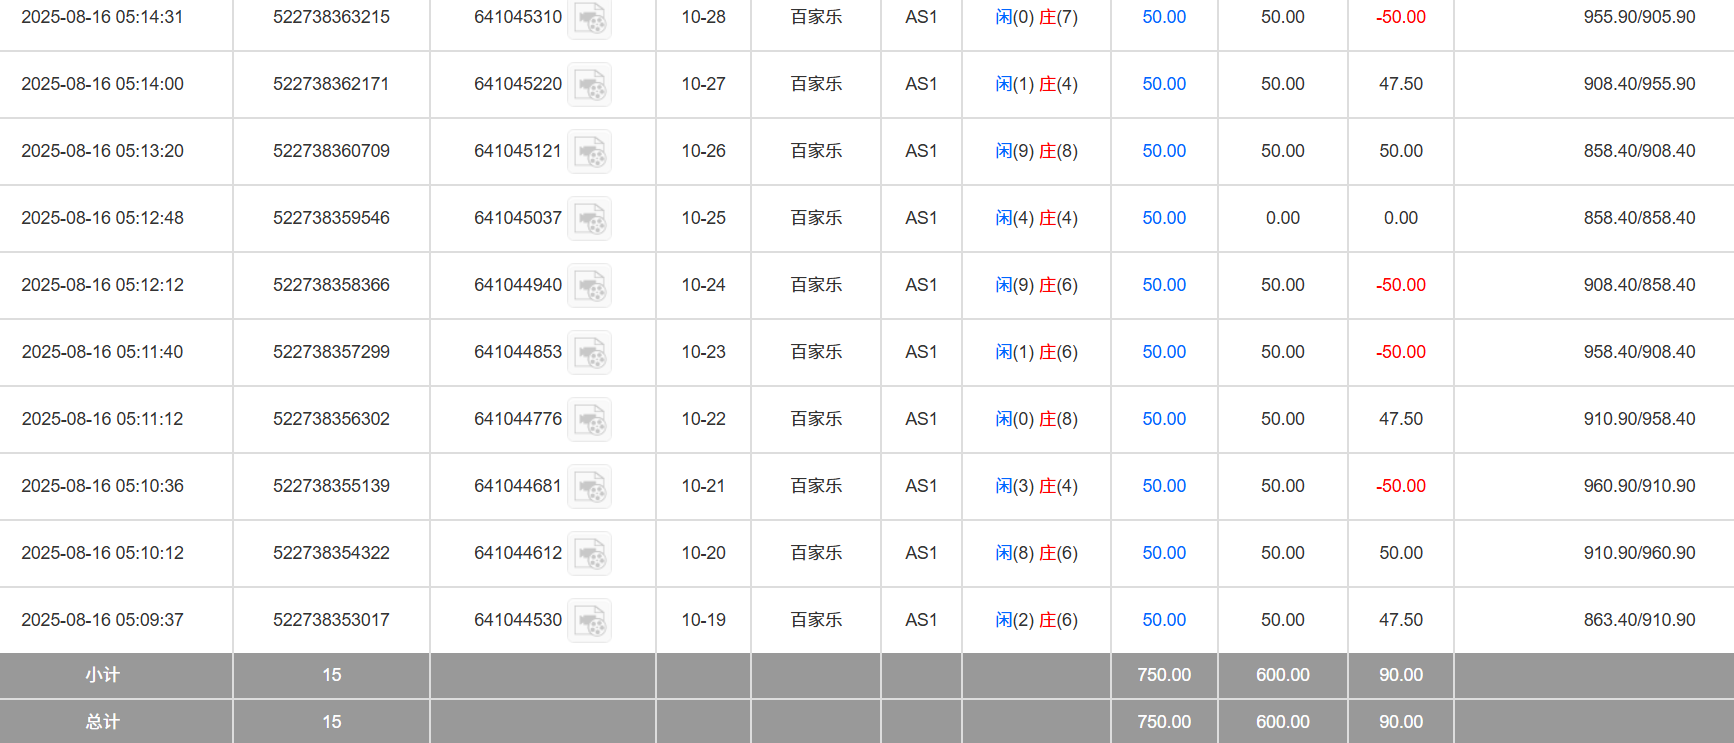Click the 小计 subtotal row label
This screenshot has height=743, width=1734.
pos(102,675)
